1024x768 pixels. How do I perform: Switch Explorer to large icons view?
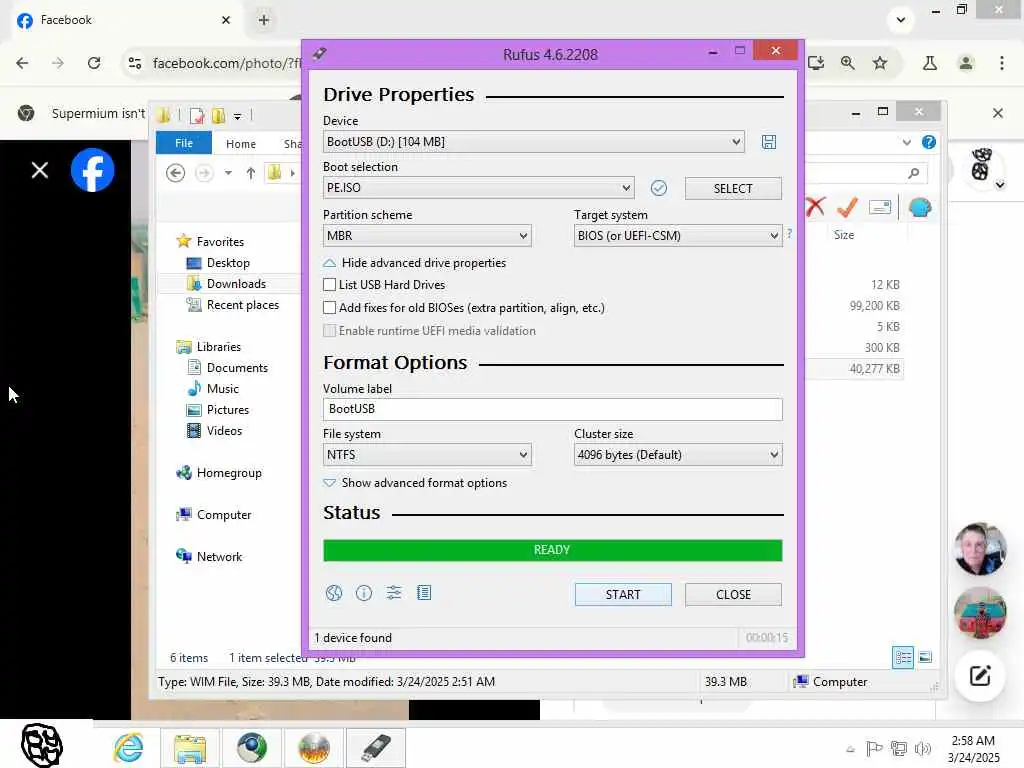click(x=925, y=657)
